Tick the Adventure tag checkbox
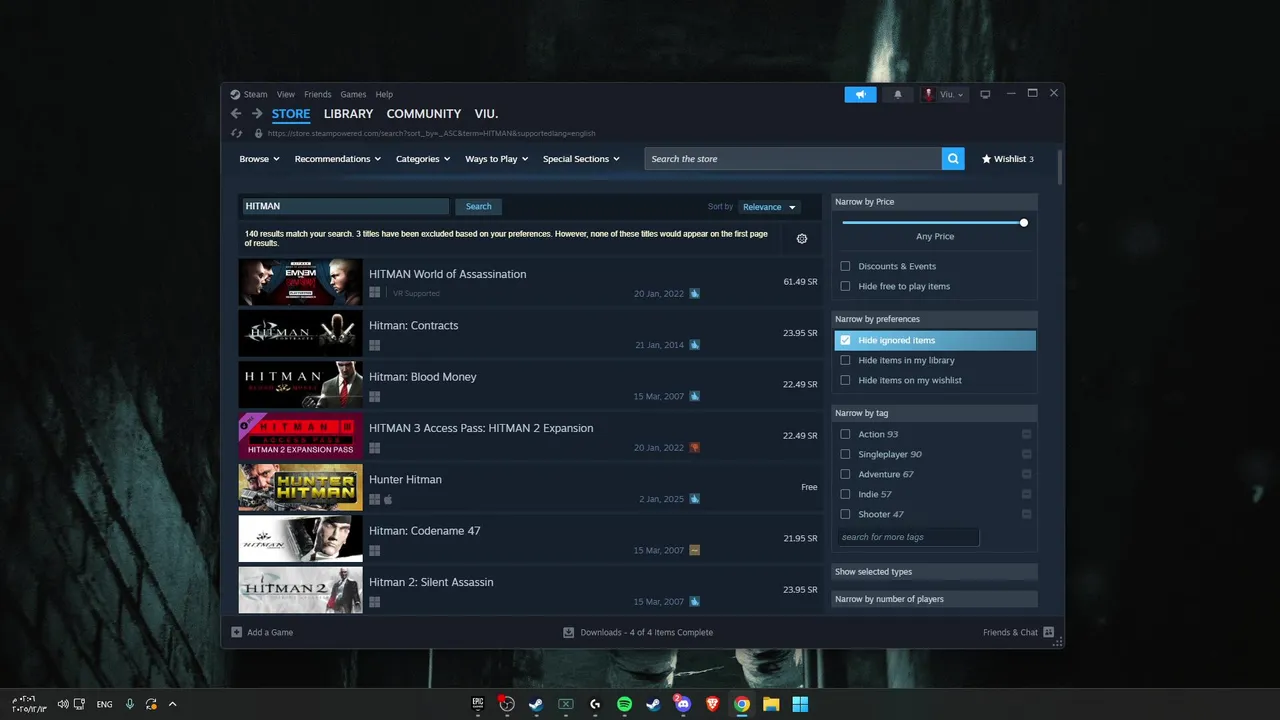1280x720 pixels. click(x=845, y=474)
